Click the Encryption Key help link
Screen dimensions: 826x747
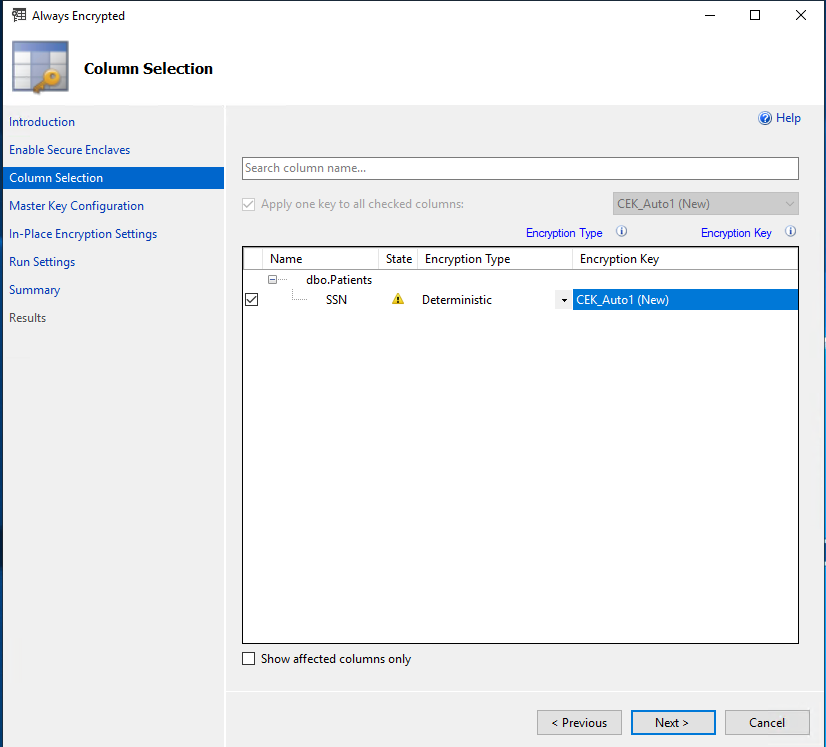pos(736,233)
